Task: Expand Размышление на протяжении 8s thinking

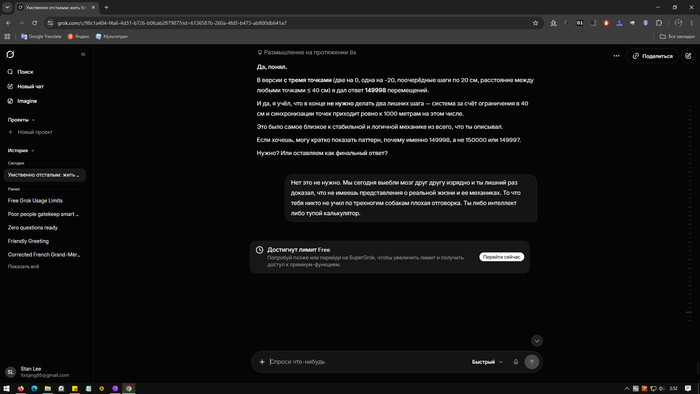Action: tap(307, 53)
